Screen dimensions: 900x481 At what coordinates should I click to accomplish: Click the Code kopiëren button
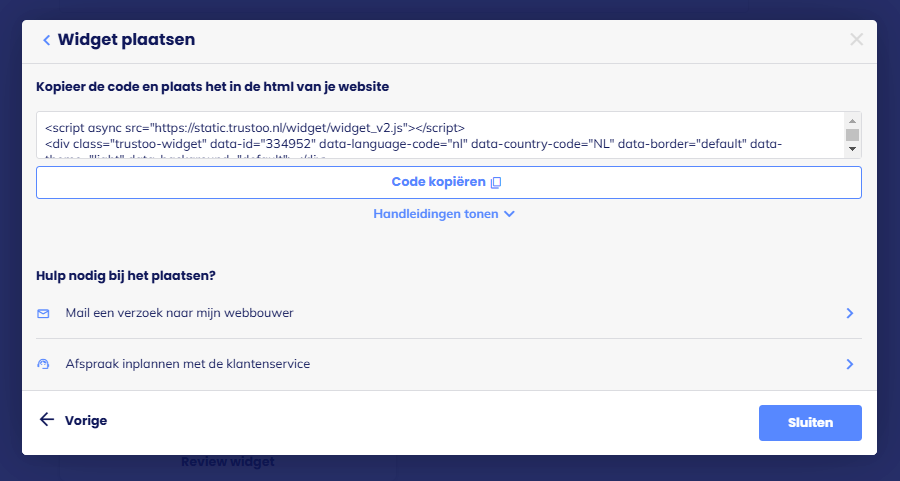[449, 183]
